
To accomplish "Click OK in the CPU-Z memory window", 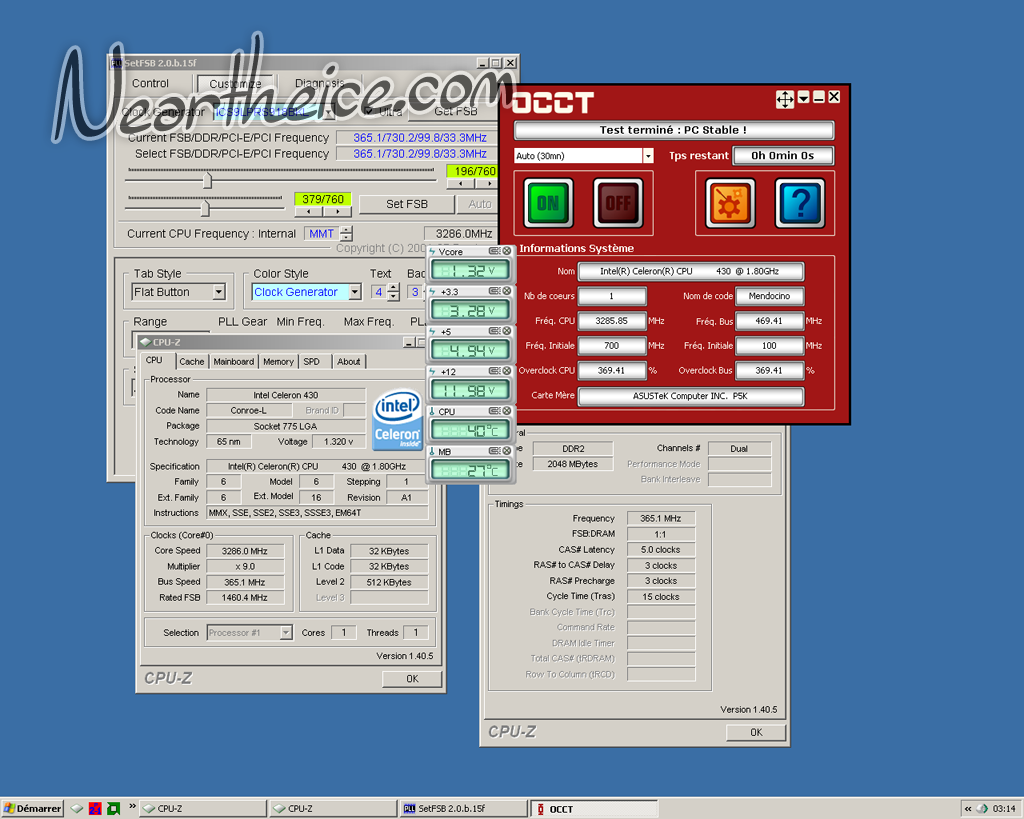I will click(756, 732).
